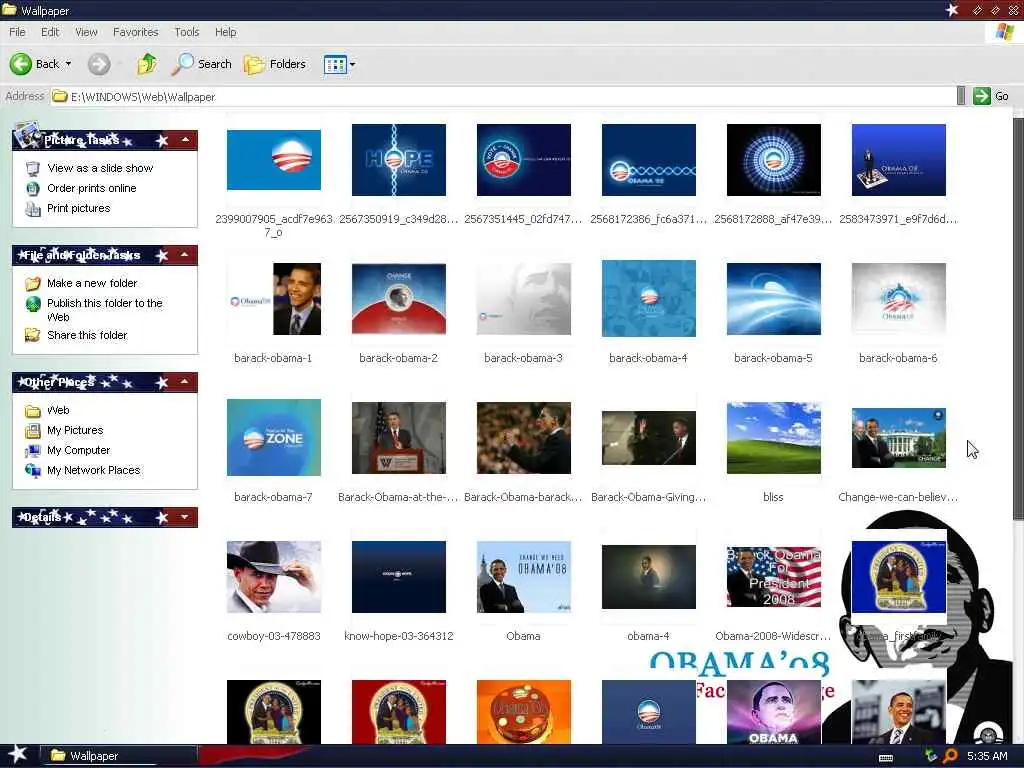Click Make a new folder
Image resolution: width=1024 pixels, height=768 pixels.
(92, 283)
